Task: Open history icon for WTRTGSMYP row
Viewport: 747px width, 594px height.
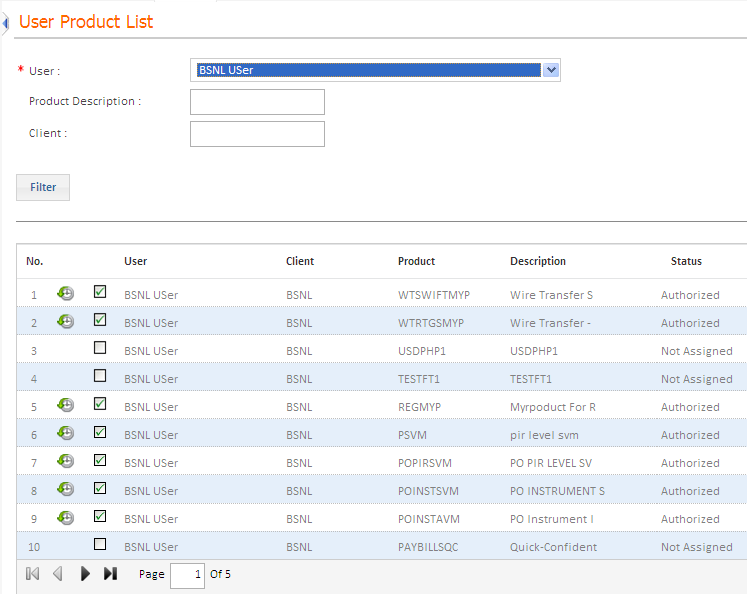Action: (x=65, y=321)
